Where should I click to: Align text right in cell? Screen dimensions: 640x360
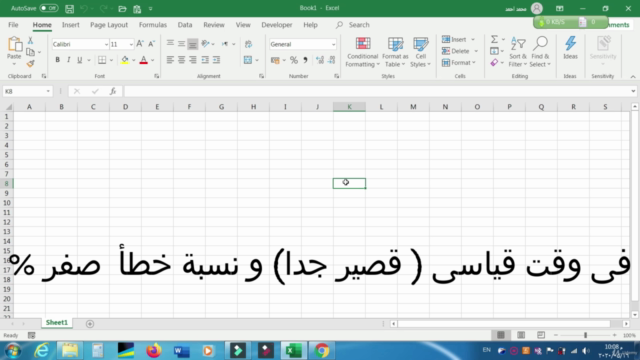pos(193,60)
